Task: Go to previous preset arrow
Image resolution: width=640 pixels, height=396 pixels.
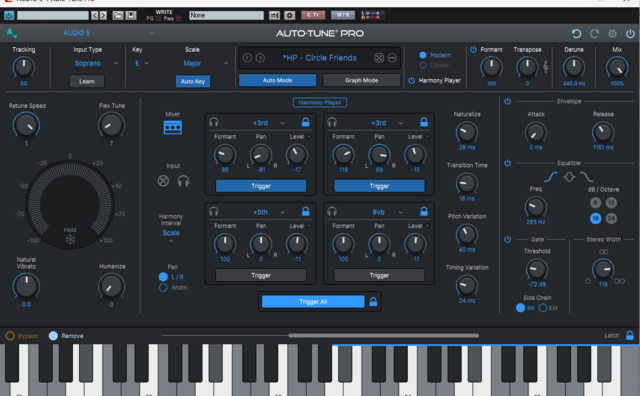Action: (x=247, y=58)
